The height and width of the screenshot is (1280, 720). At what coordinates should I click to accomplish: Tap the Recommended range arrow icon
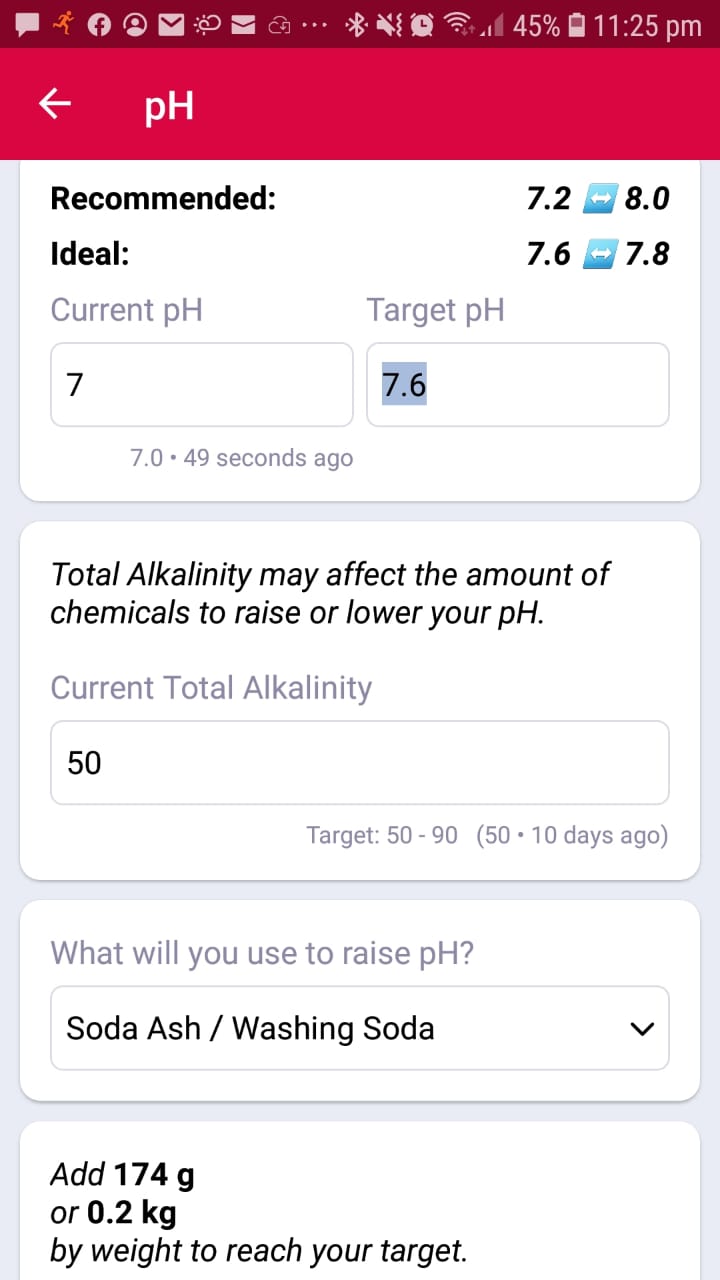click(x=598, y=200)
